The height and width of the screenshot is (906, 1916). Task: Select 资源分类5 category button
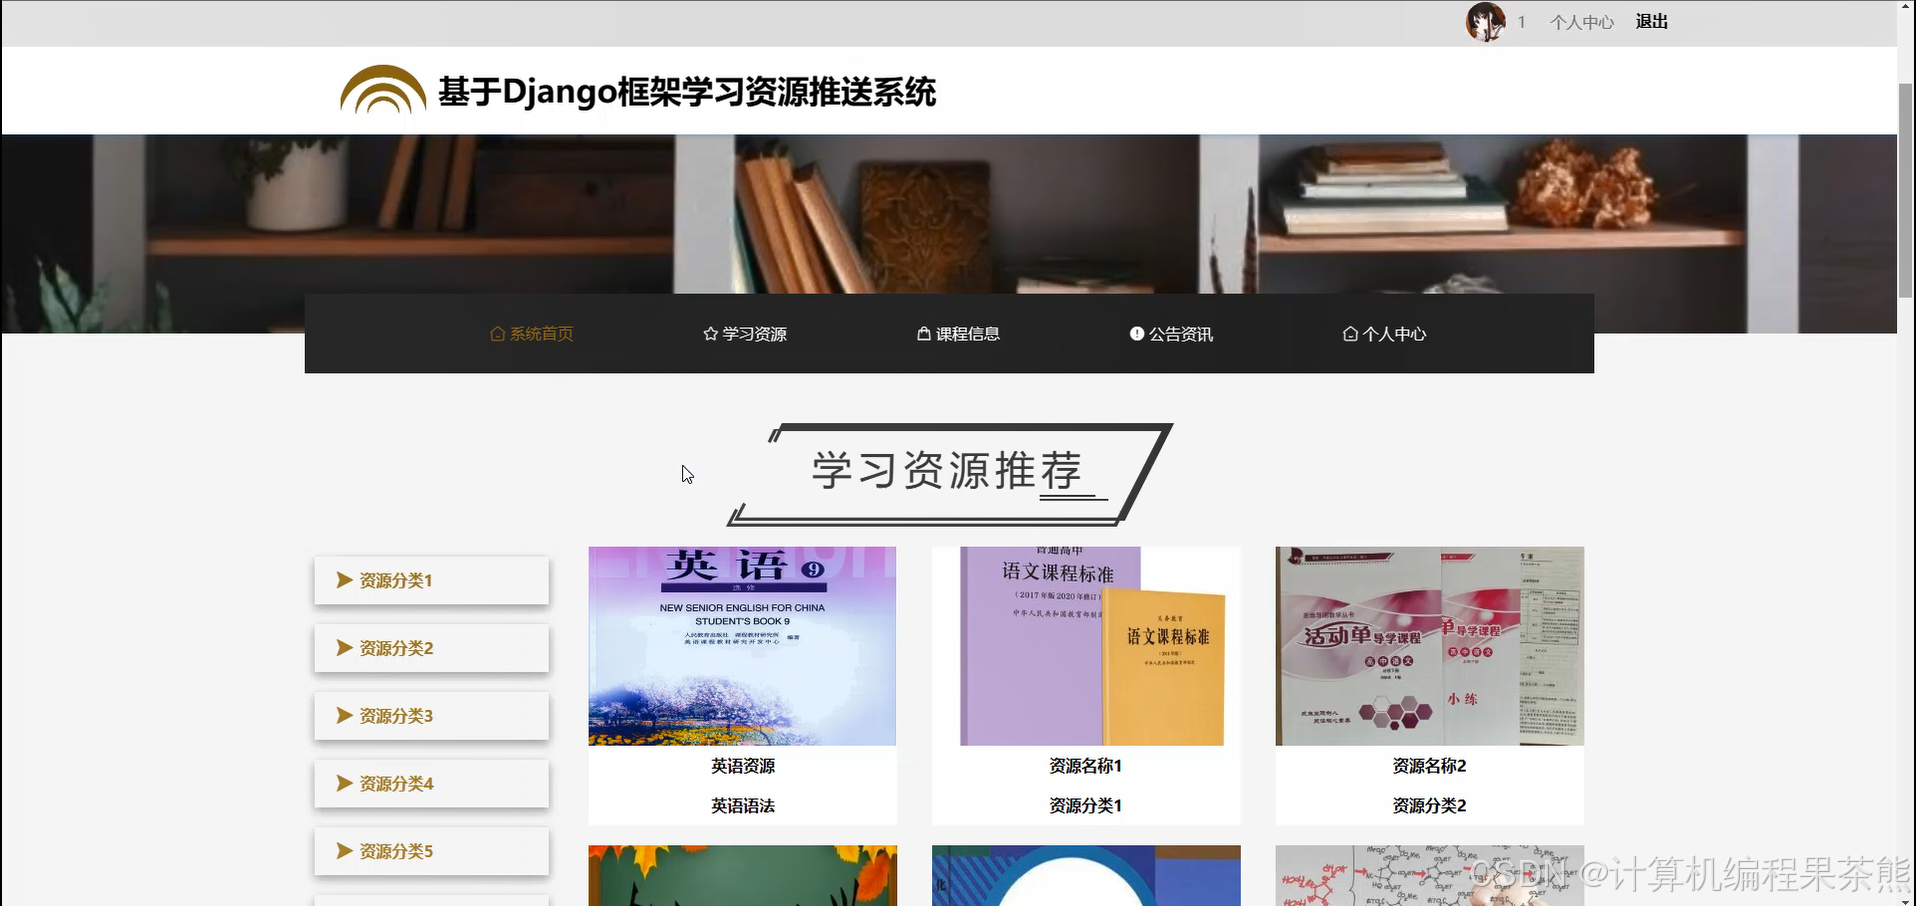432,851
